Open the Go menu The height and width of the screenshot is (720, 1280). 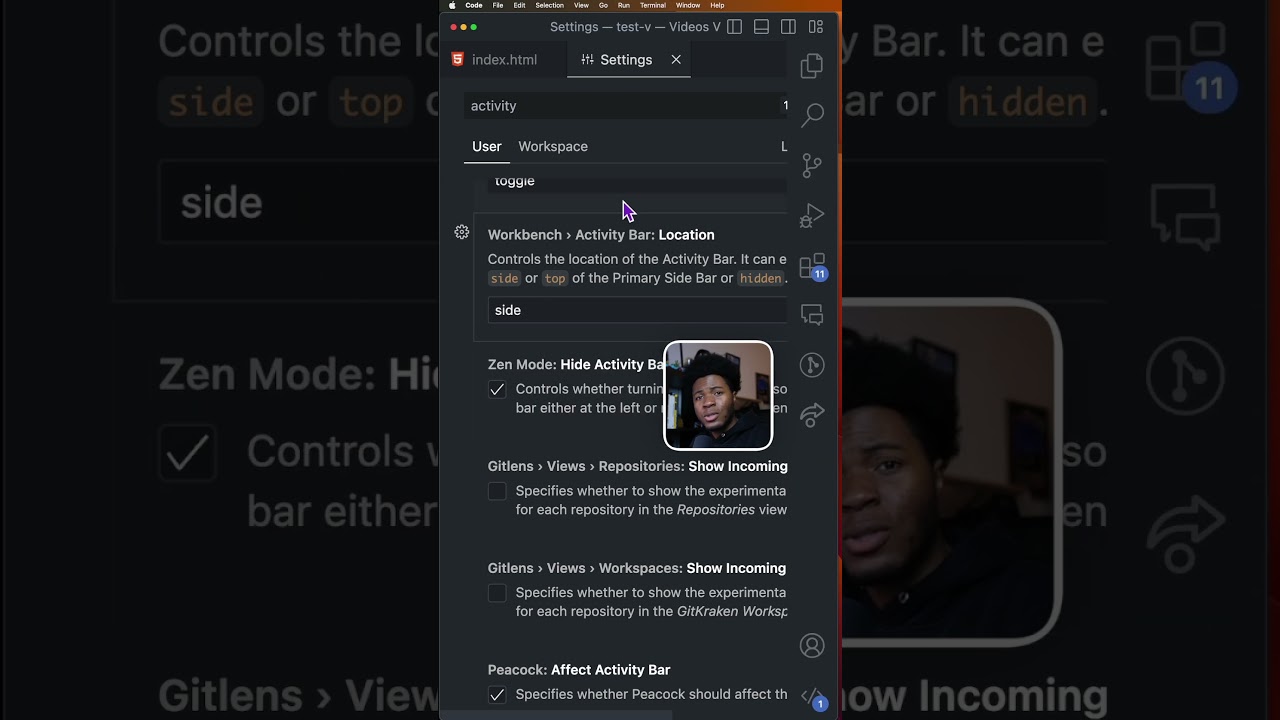click(603, 5)
